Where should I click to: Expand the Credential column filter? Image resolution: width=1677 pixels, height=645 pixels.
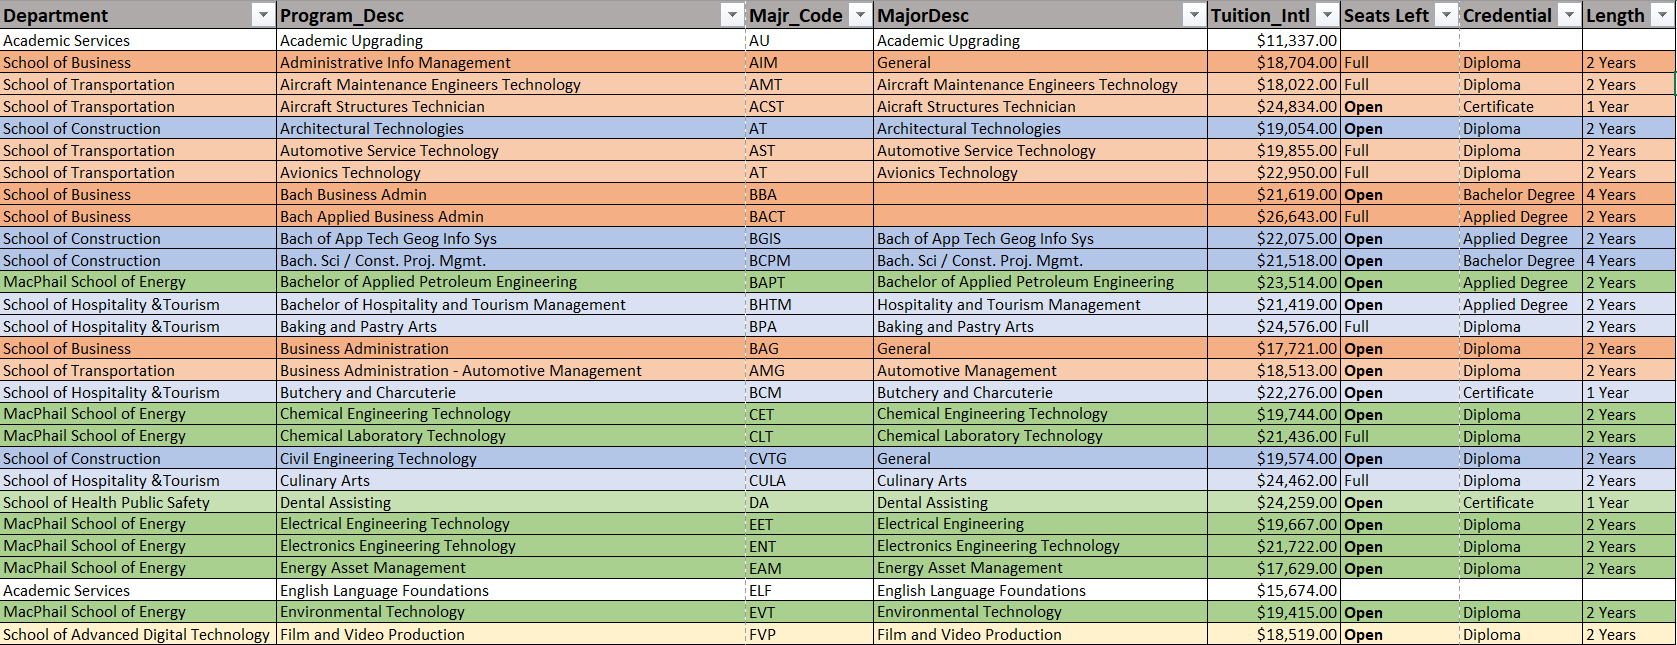(1569, 15)
